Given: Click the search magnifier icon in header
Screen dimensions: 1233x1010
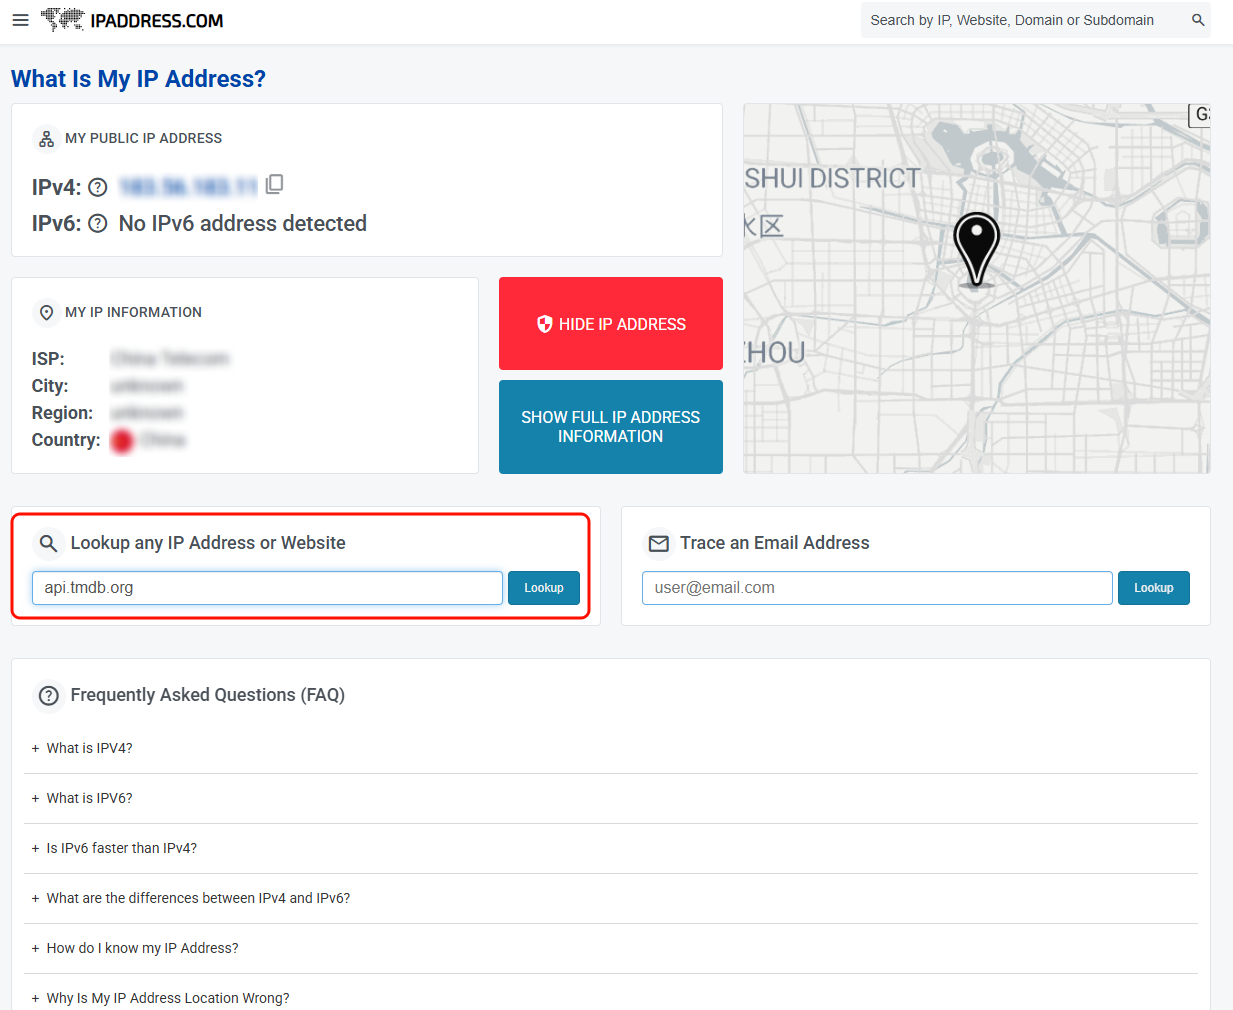Looking at the screenshot, I should coord(1197,20).
